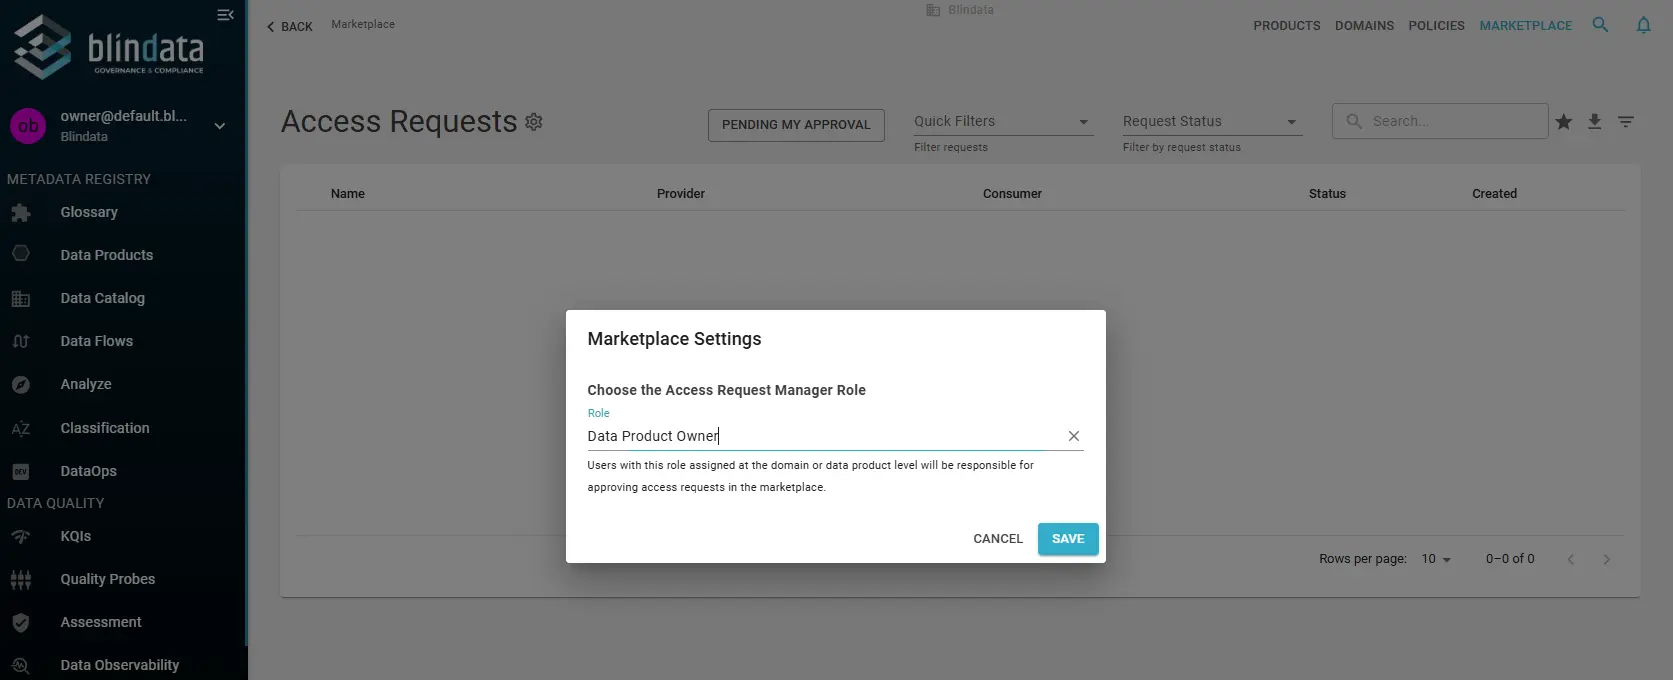Viewport: 1673px width, 680px height.
Task: Click the Analyze compass icon
Action: tap(21, 385)
